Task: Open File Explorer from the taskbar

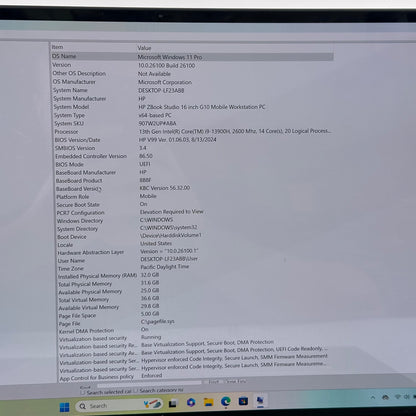Action: point(208,402)
